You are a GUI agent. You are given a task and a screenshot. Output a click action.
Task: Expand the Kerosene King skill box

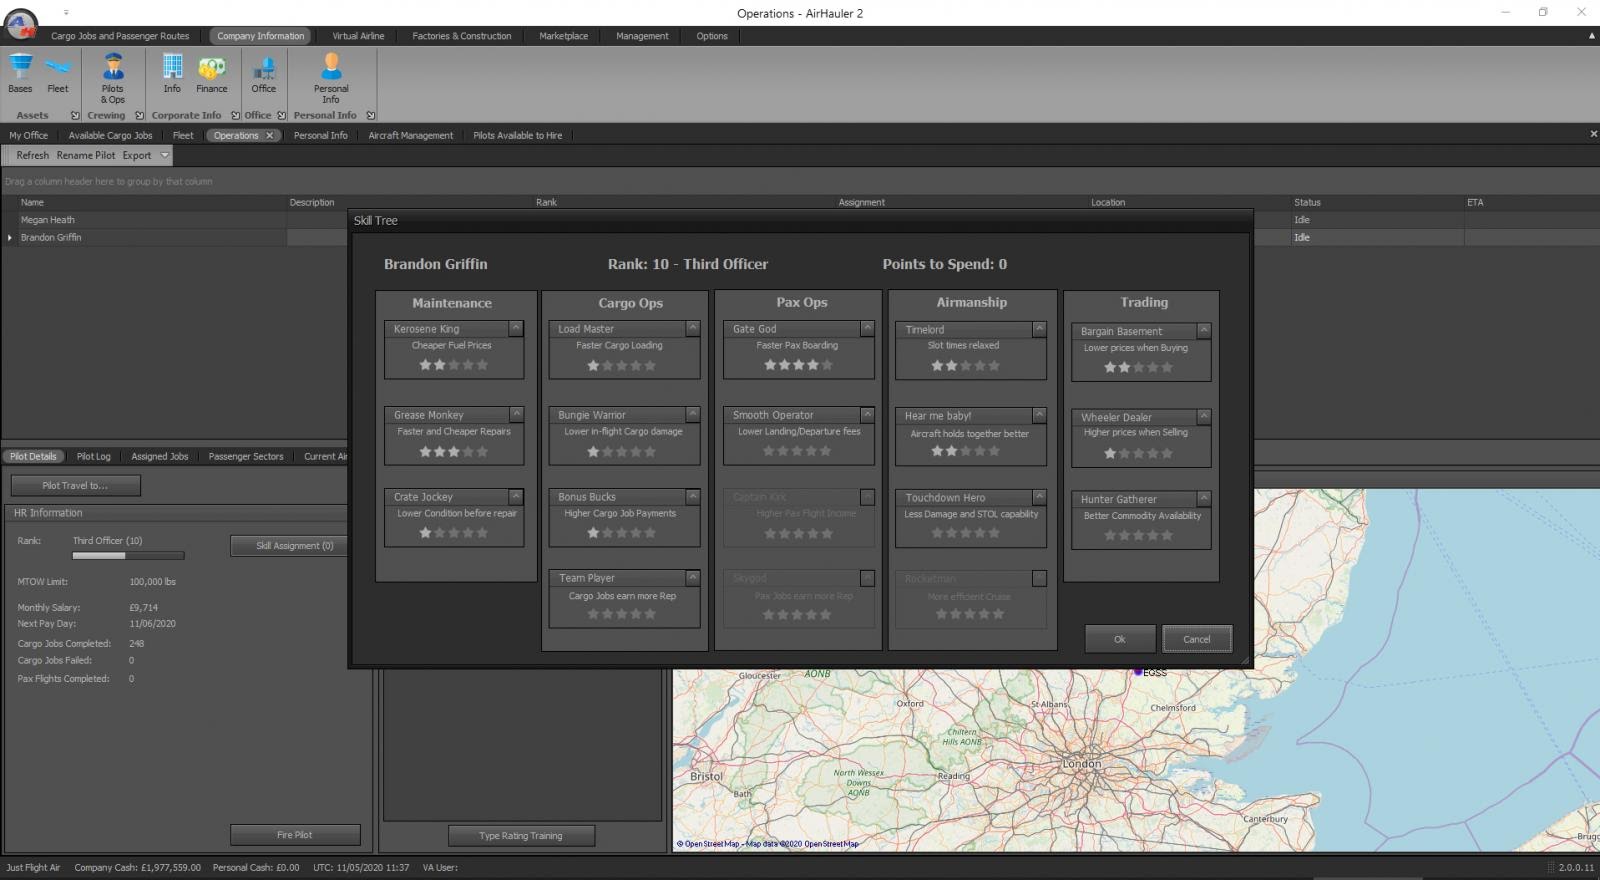click(516, 328)
